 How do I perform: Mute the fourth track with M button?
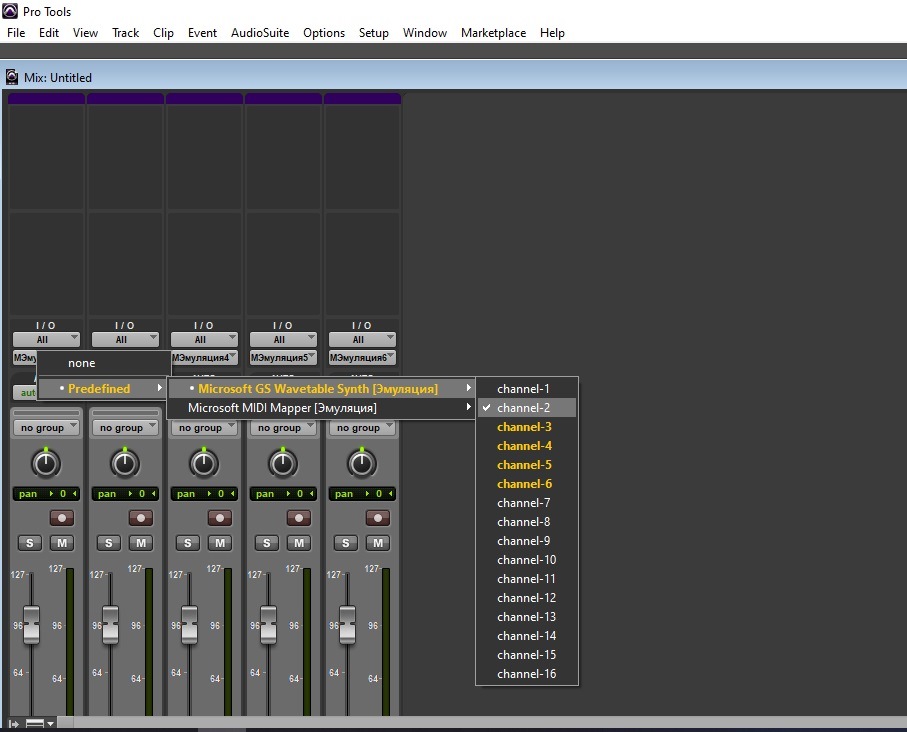coord(299,543)
